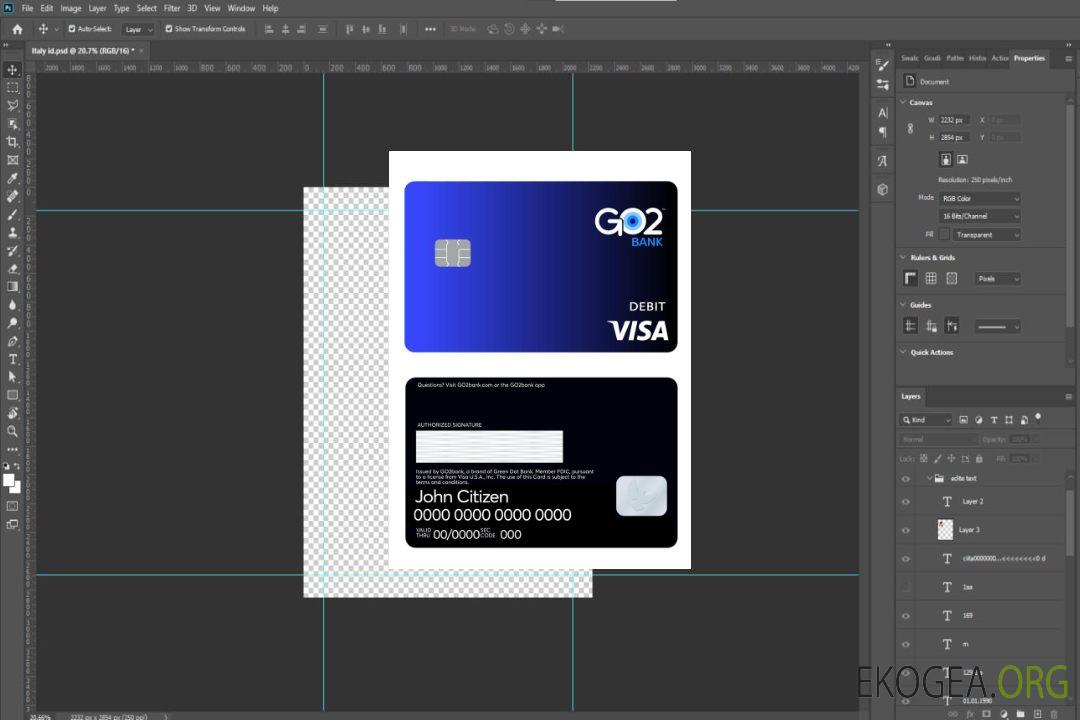Open the Transparent fill dropdown
This screenshot has height=720, width=1080.
(986, 235)
